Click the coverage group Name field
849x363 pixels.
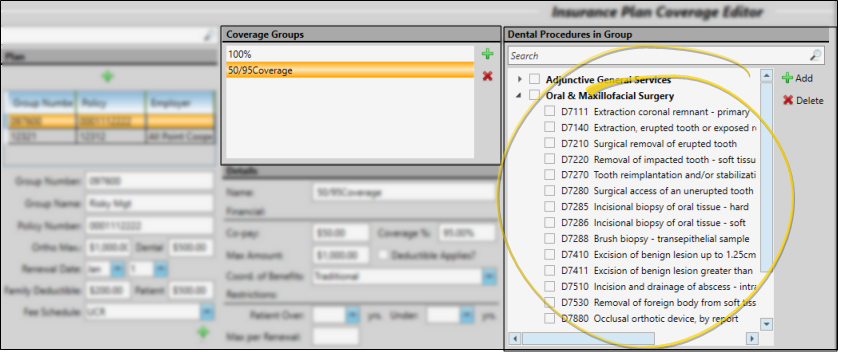pyautogui.click(x=404, y=192)
